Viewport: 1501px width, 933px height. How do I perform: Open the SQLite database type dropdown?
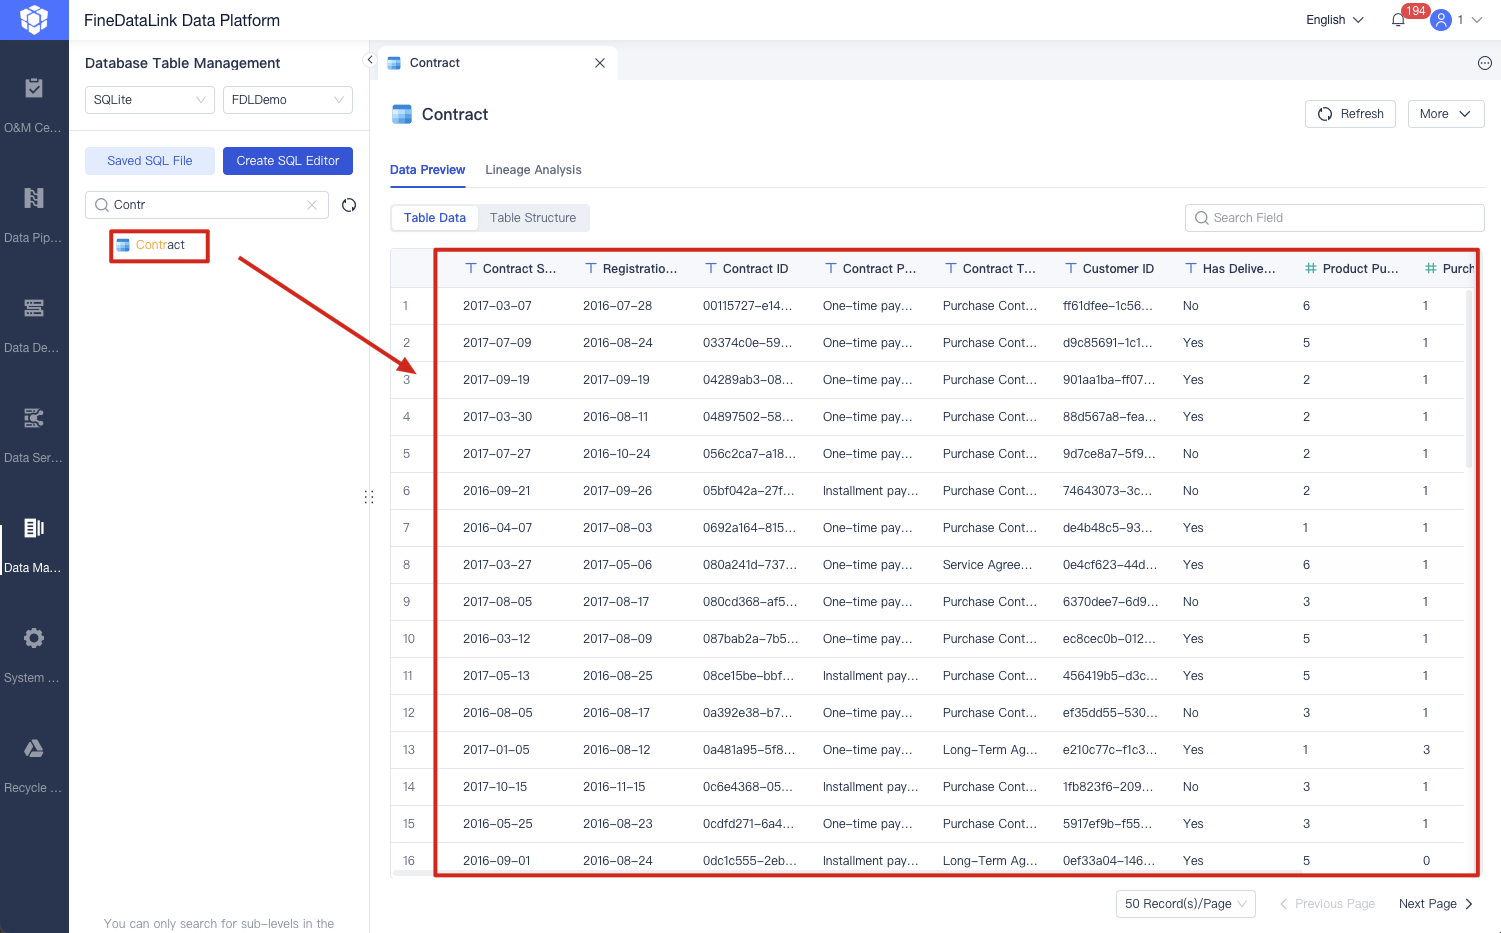[x=150, y=100]
